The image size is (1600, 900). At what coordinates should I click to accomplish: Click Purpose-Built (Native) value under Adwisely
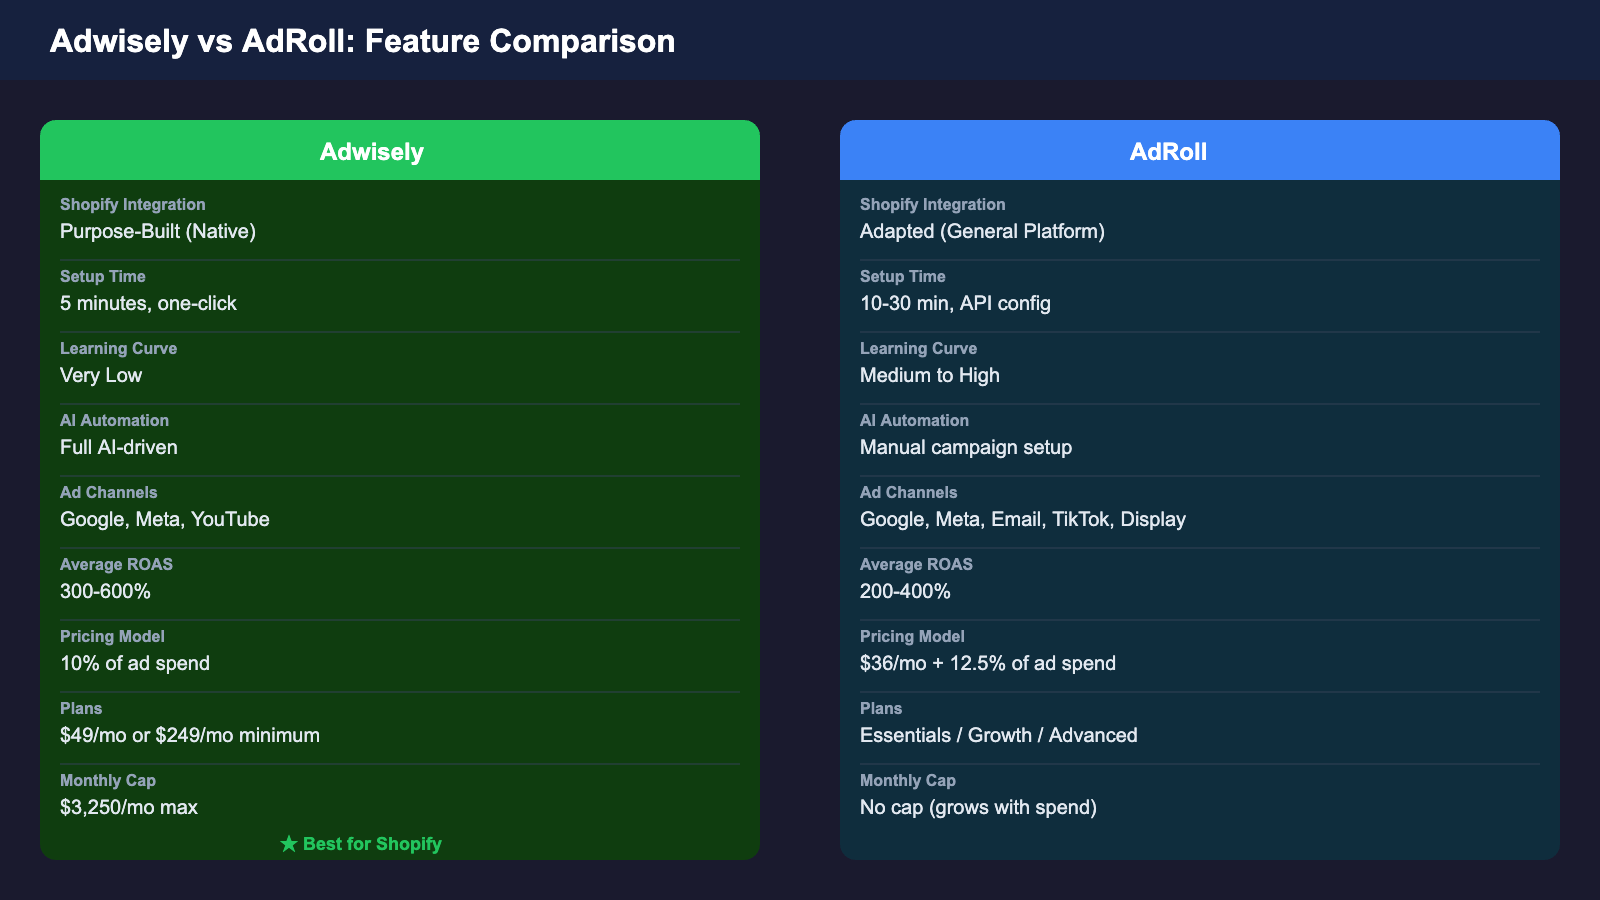(x=157, y=231)
